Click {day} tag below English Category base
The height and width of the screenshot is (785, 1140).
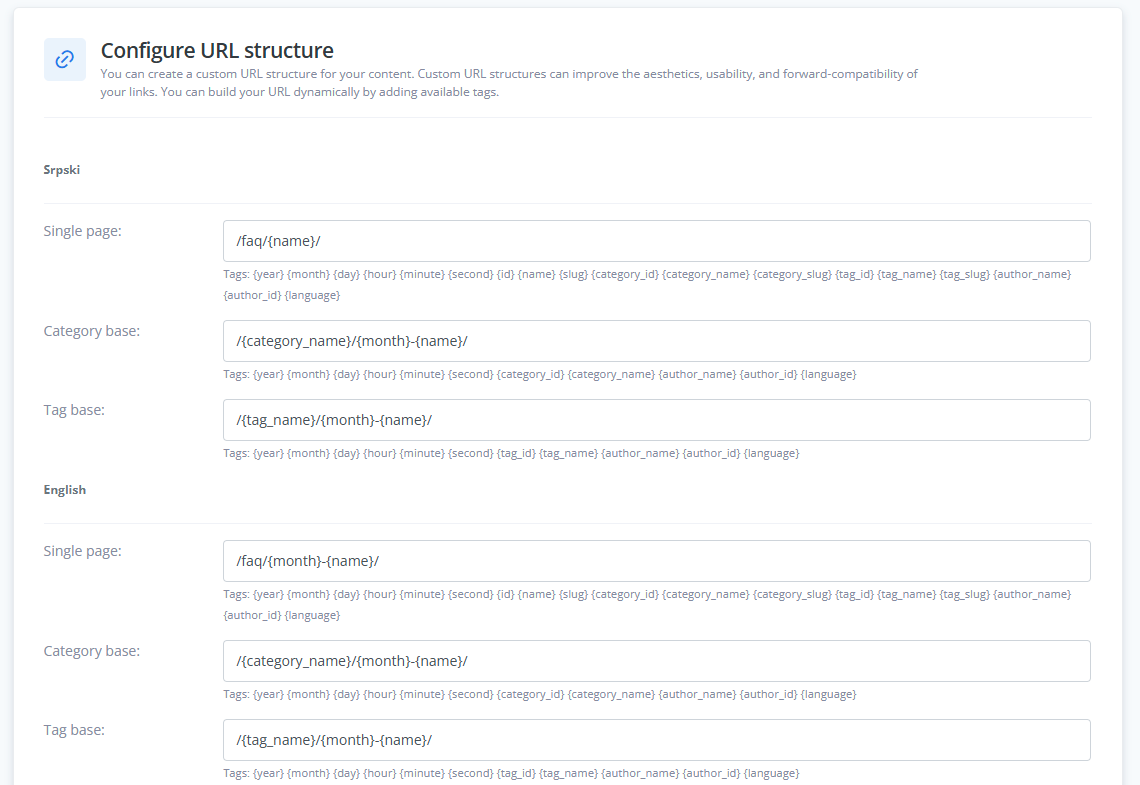coord(346,694)
